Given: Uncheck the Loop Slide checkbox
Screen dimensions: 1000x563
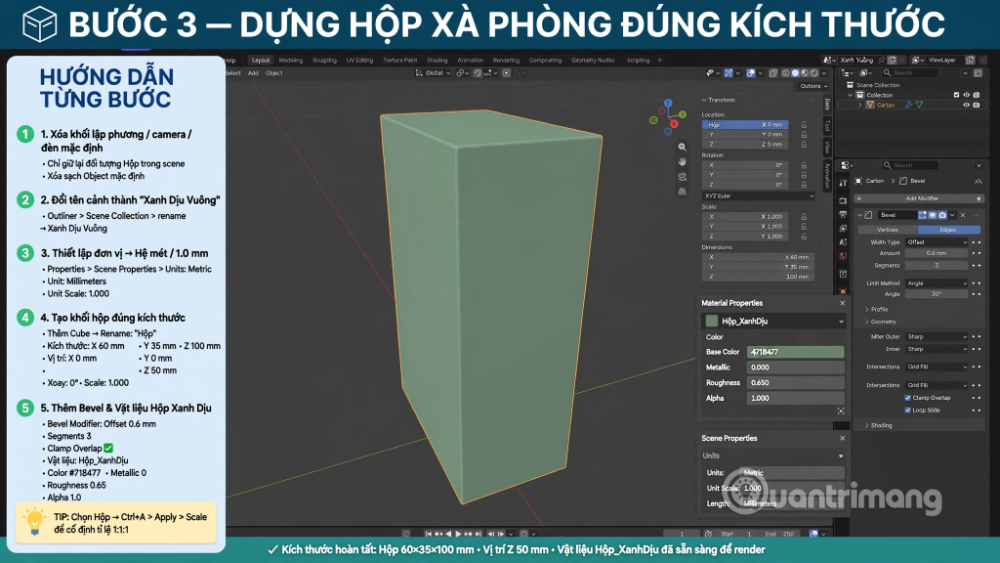Looking at the screenshot, I should coord(908,410).
